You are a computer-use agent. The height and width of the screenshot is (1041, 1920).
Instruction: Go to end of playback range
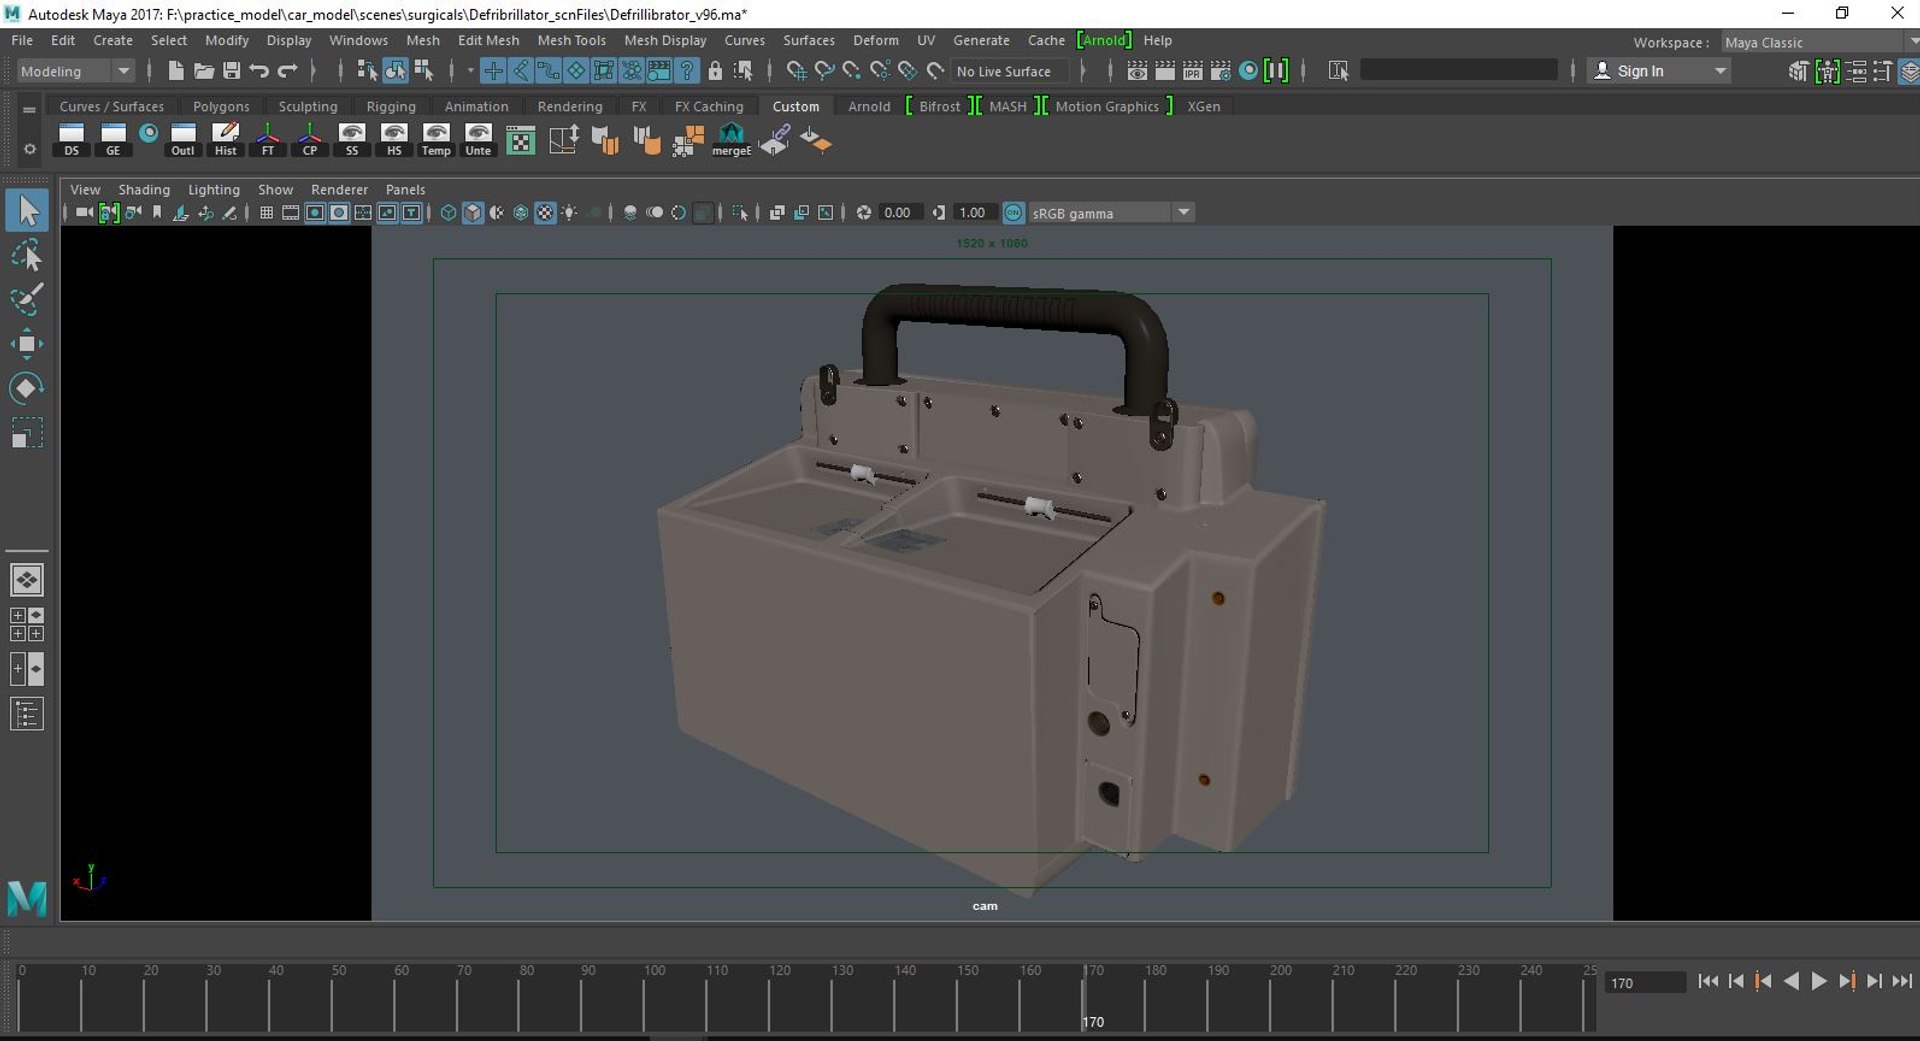click(1902, 981)
